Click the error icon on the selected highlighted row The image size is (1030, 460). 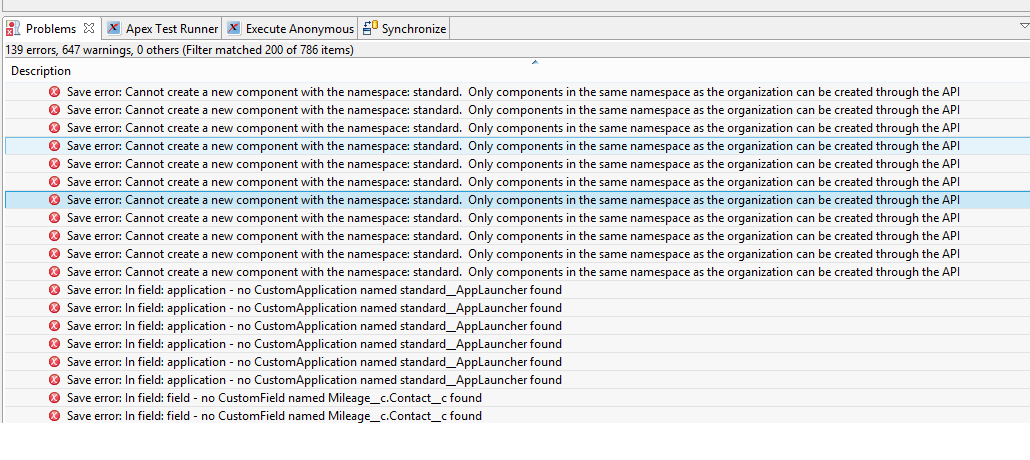54,200
